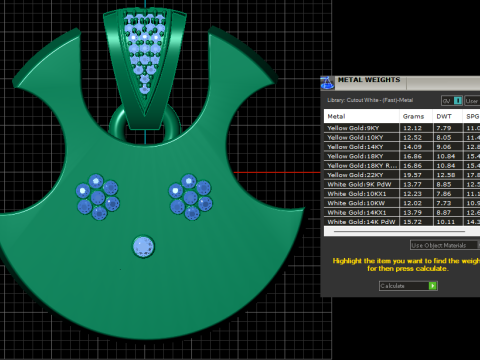Click the User button beside GV
The height and width of the screenshot is (360, 480).
(x=472, y=101)
